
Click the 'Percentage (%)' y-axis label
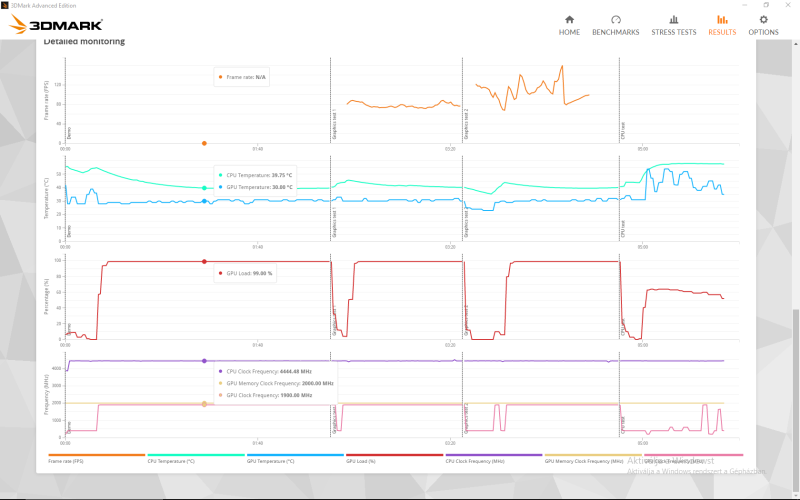[46, 296]
